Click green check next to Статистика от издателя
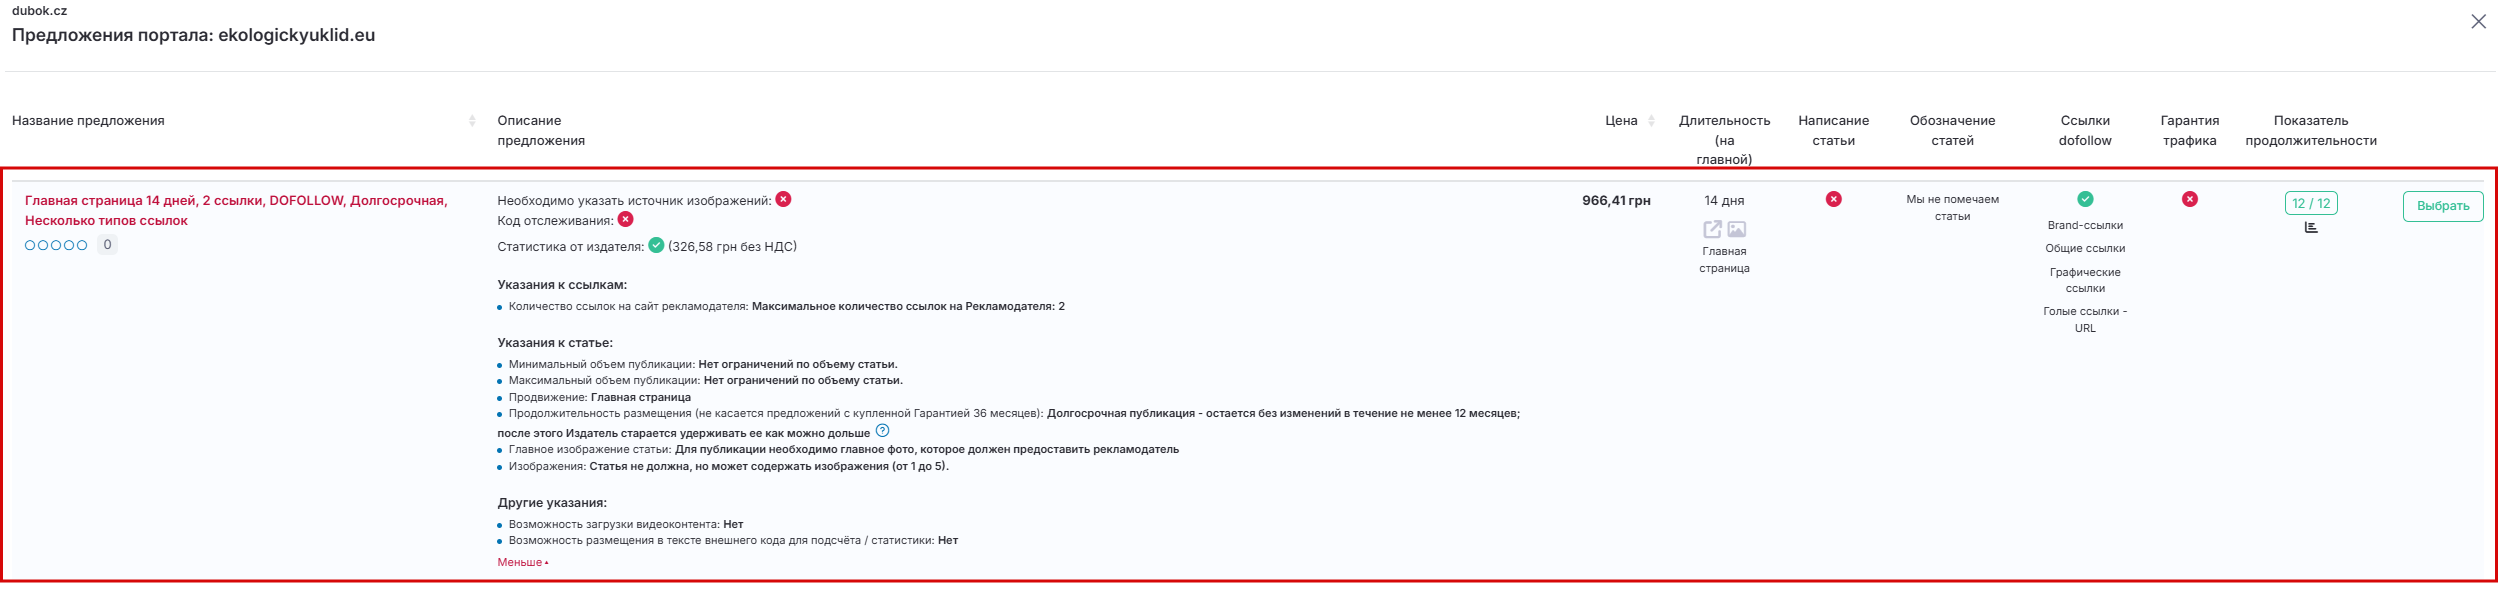 [x=656, y=245]
